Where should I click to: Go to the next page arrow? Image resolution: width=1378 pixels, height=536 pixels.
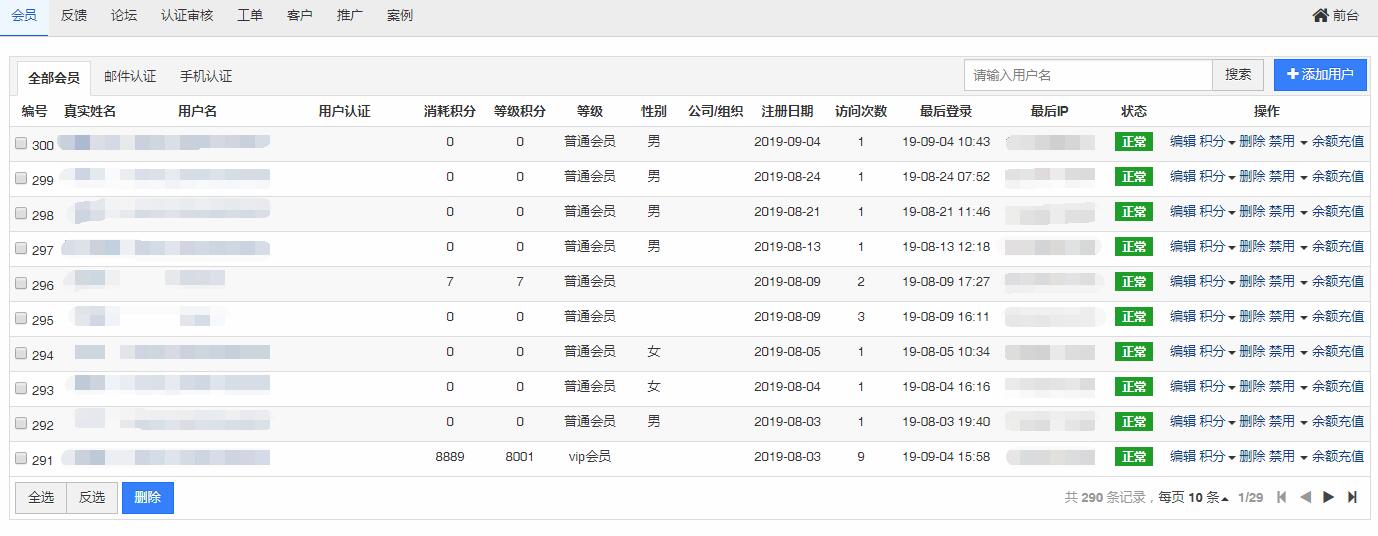click(1329, 497)
